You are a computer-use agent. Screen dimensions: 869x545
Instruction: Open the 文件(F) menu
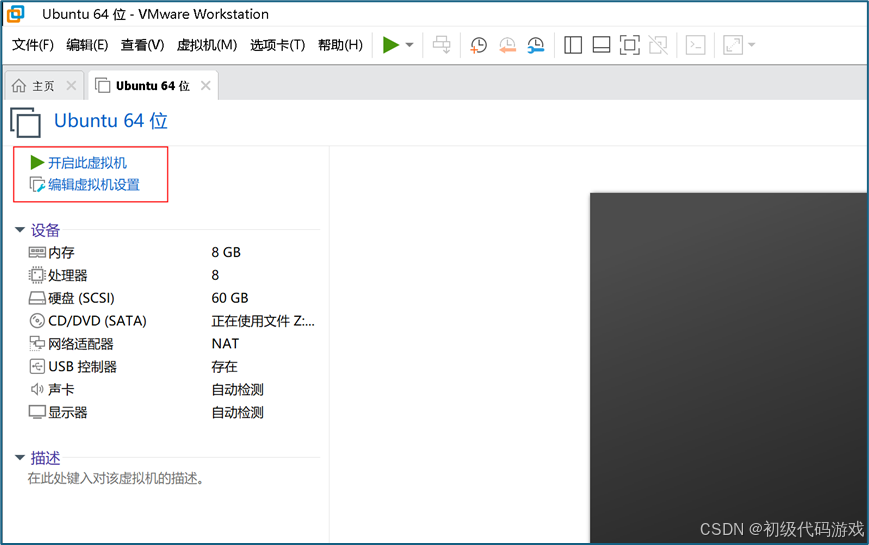[x=33, y=45]
